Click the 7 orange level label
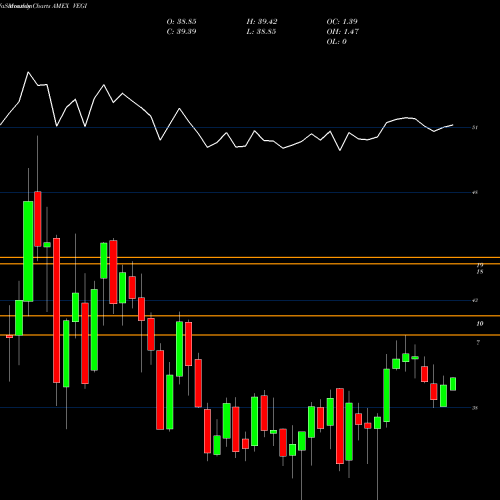This screenshot has width=500, height=500. [x=478, y=342]
